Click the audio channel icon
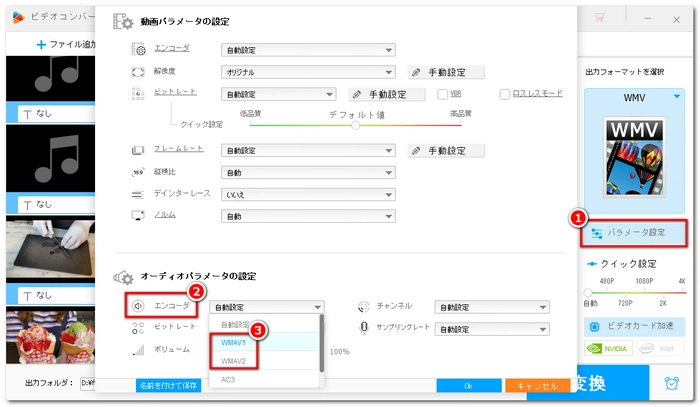Screen dimensions: 700x407 [x=366, y=307]
